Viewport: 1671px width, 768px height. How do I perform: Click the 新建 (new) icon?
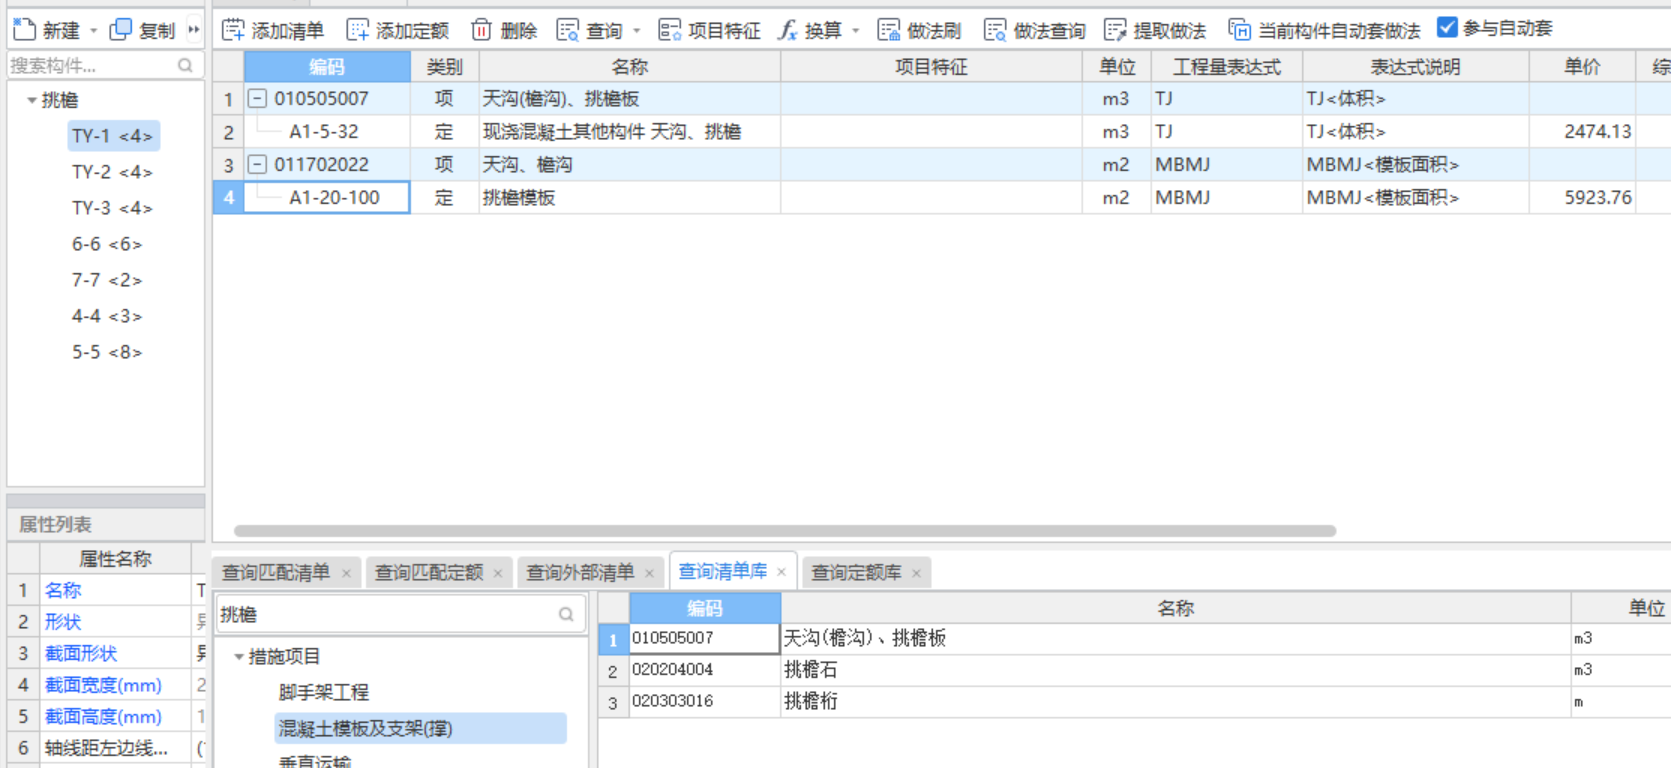[x=25, y=30]
